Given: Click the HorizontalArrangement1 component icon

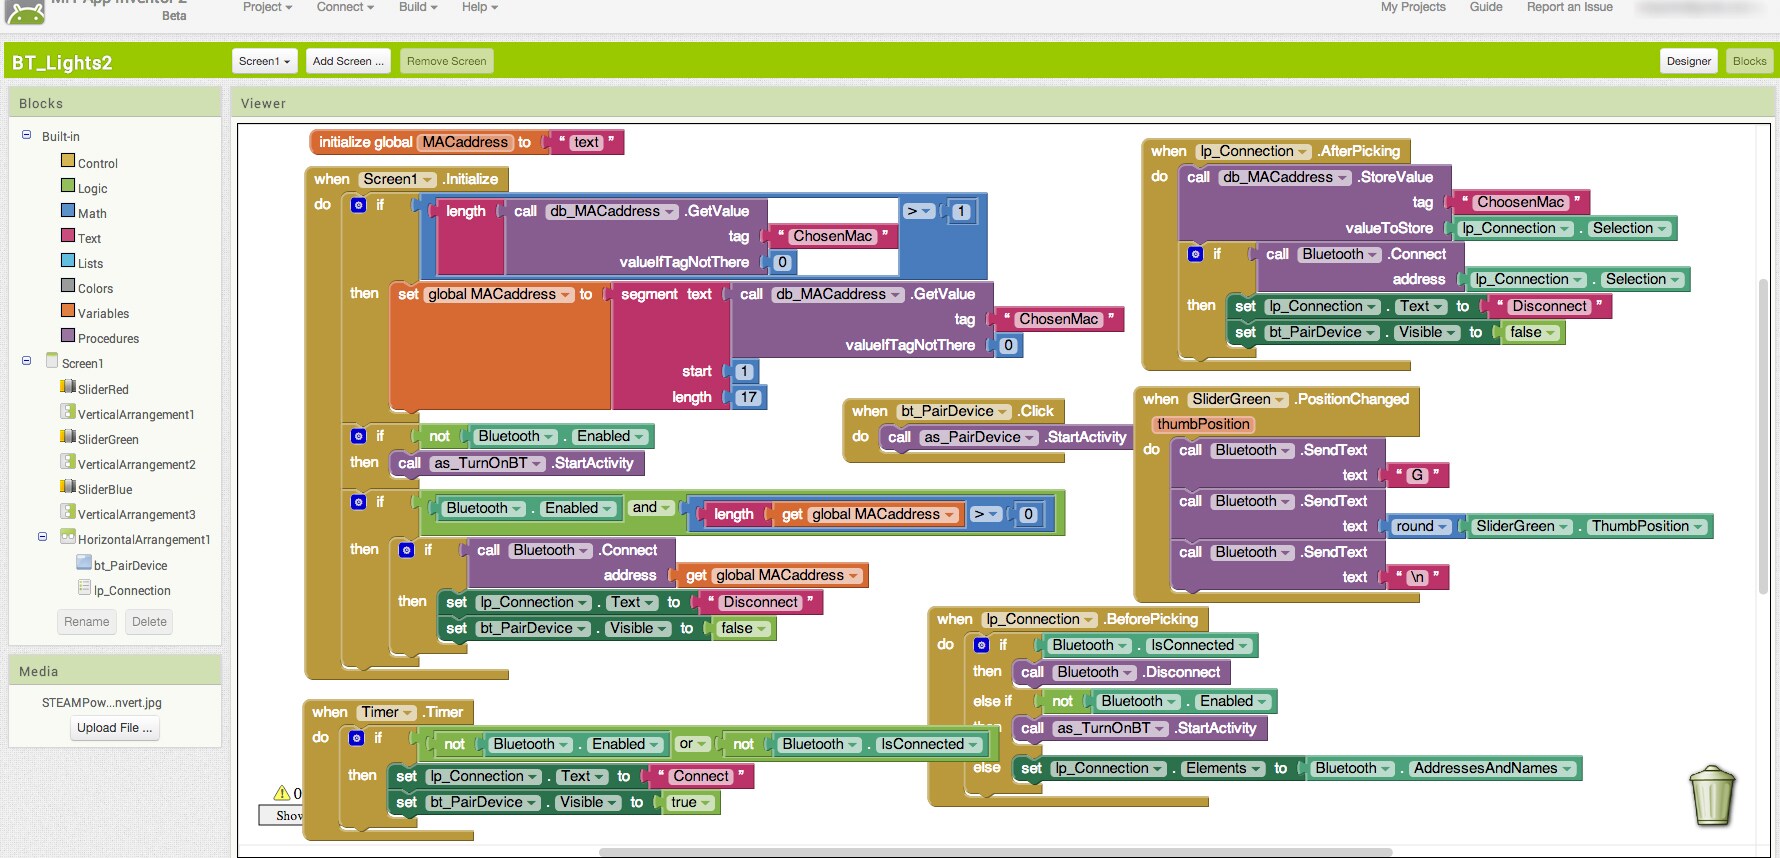Looking at the screenshot, I should tap(68, 537).
